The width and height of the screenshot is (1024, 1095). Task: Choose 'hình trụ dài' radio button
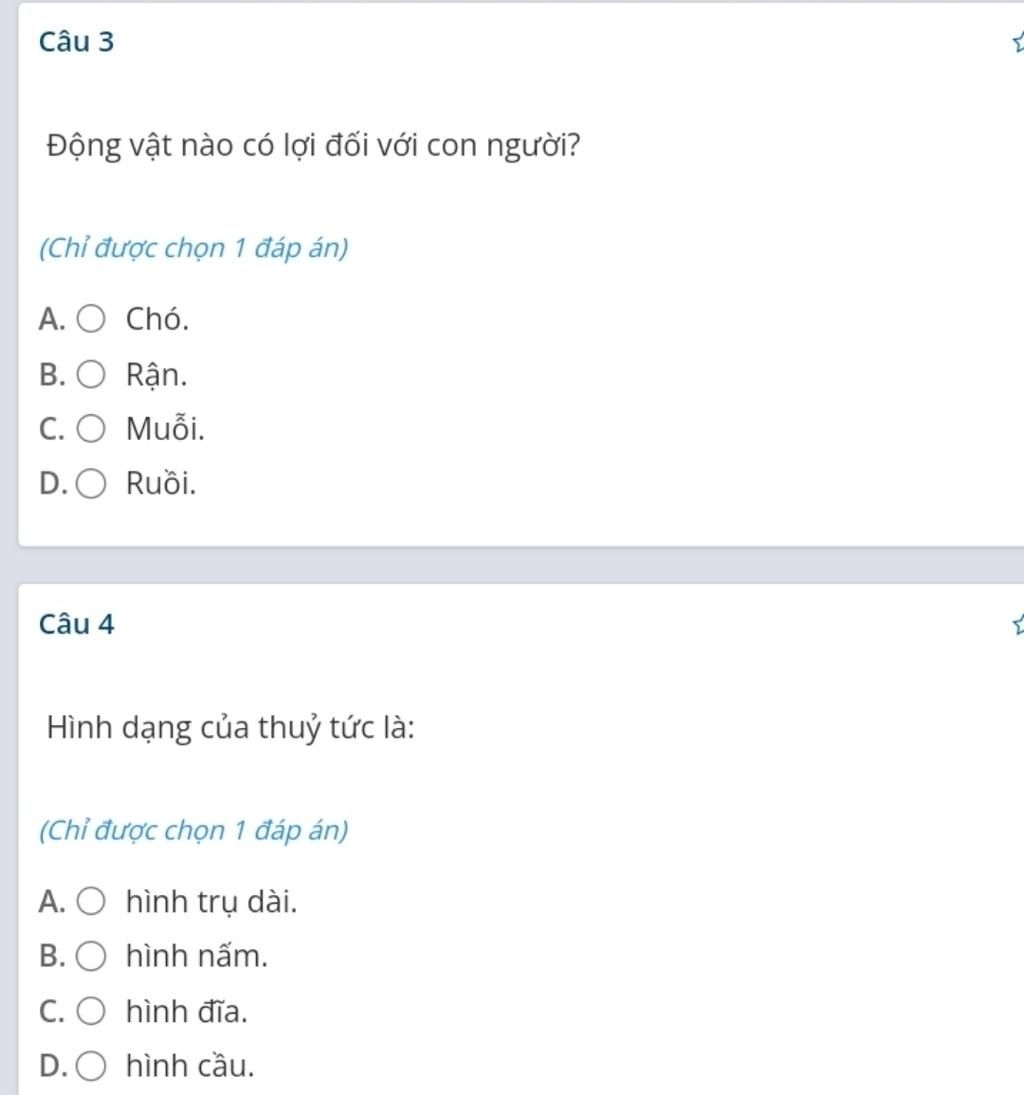pyautogui.click(x=91, y=902)
